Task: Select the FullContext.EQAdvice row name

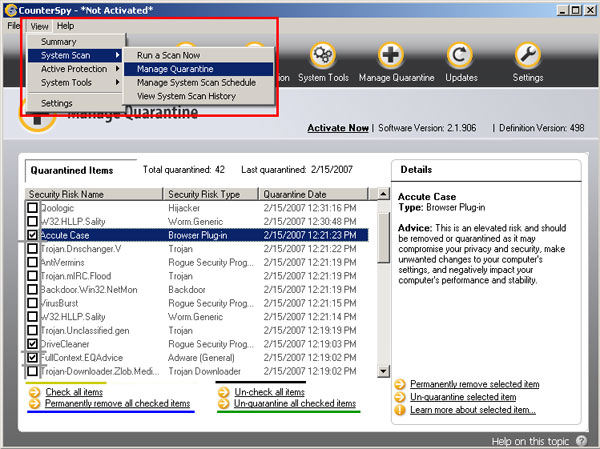Action: (x=82, y=358)
